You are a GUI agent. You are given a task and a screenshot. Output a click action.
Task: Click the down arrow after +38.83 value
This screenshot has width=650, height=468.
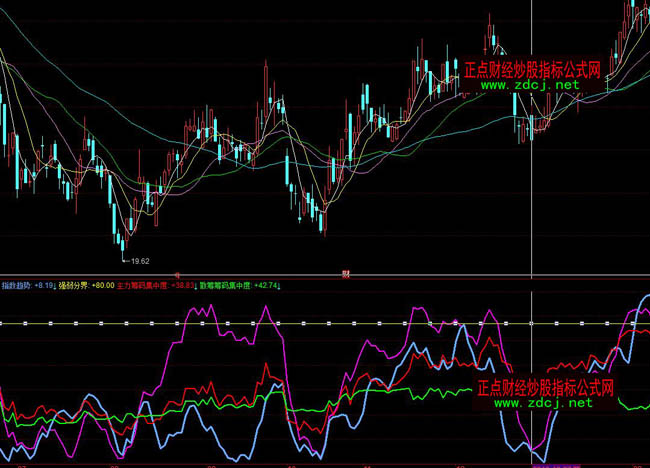pyautogui.click(x=196, y=286)
